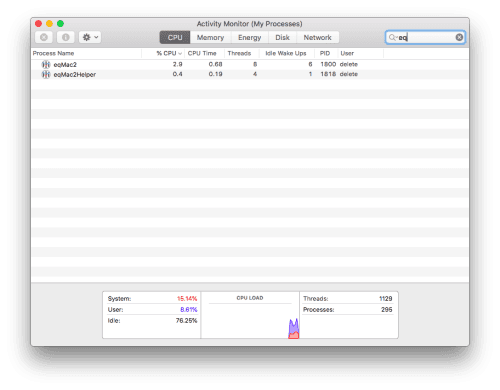Click CPU Time 0.68 cell
The image size is (500, 390).
click(215, 64)
